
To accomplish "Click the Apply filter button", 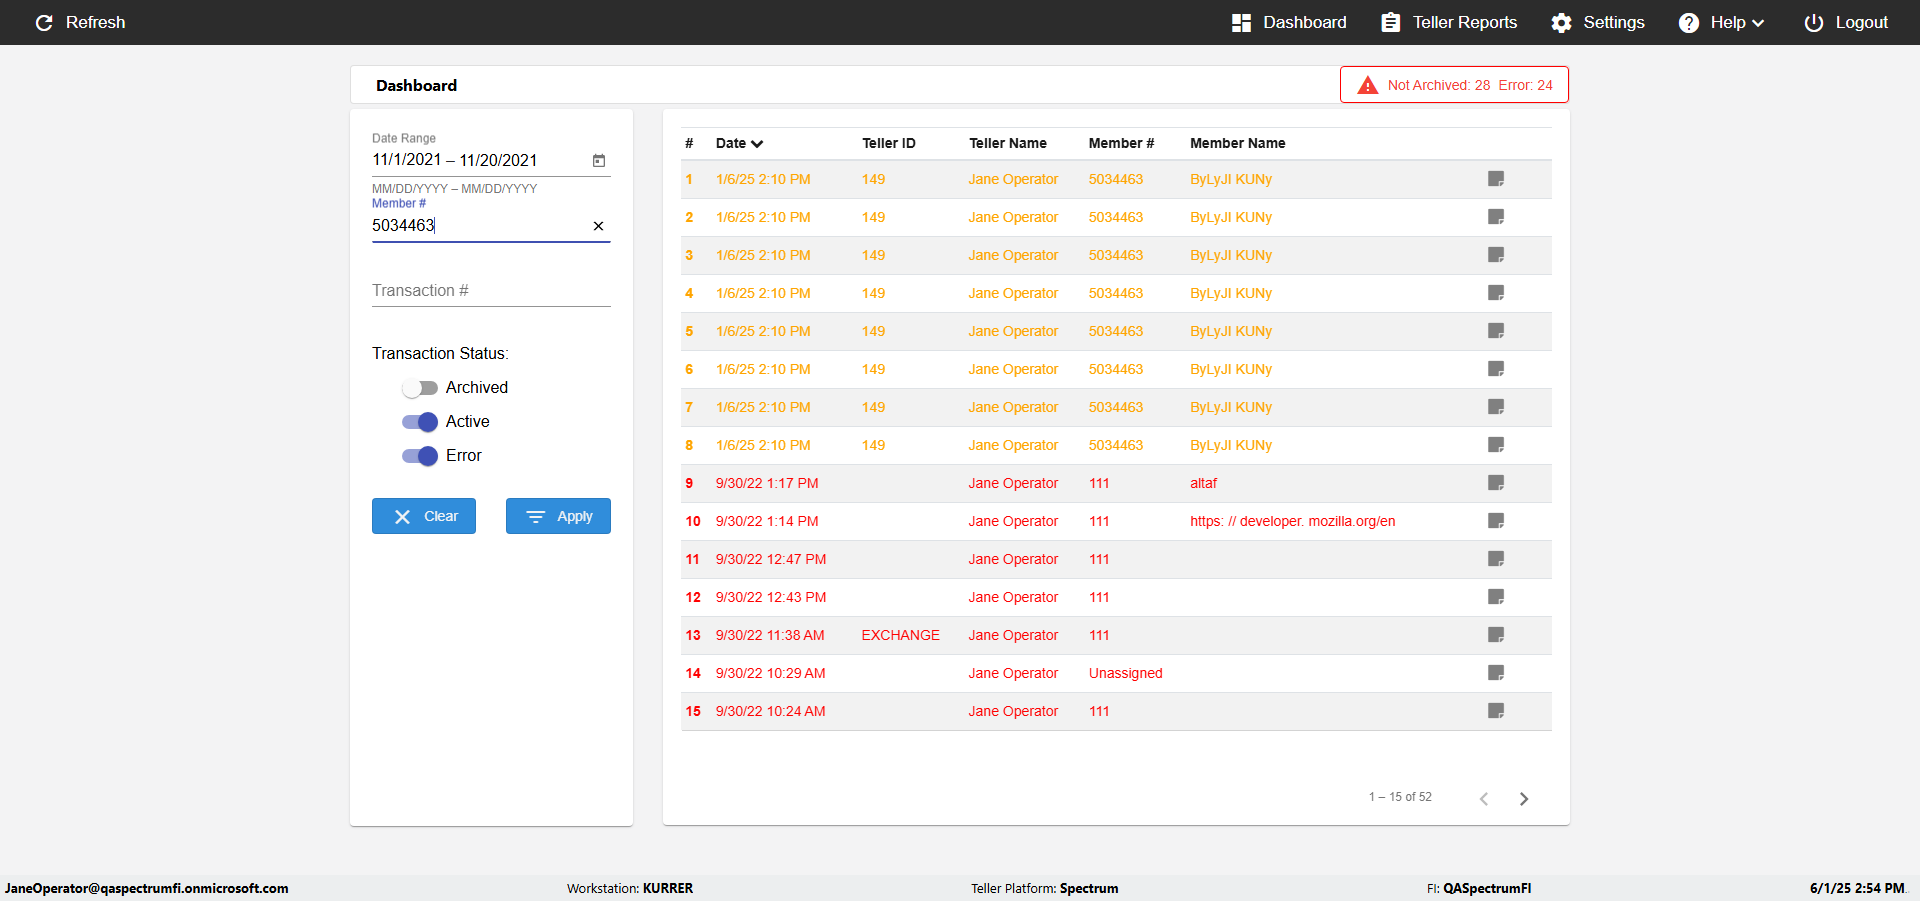I will click(558, 516).
